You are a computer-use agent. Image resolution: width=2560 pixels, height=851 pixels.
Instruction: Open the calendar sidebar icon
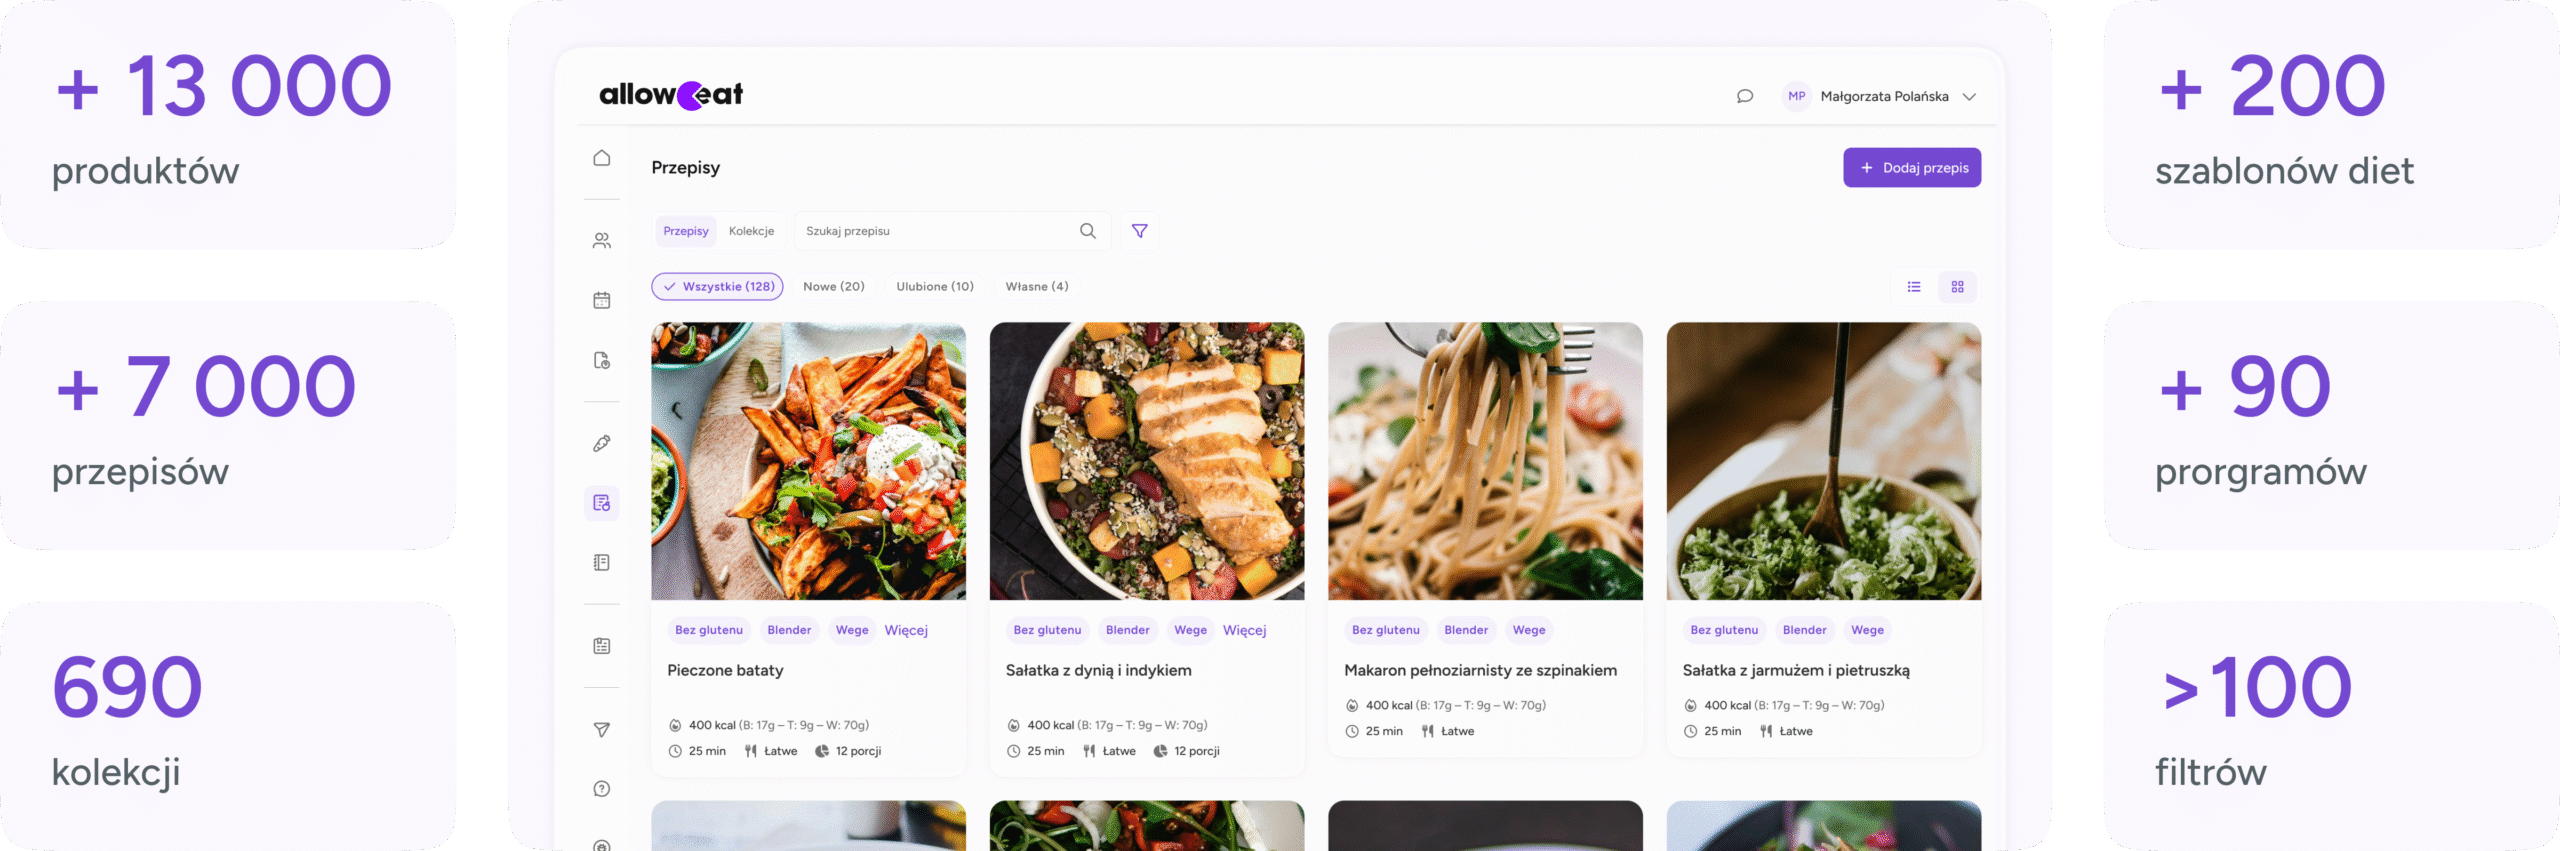[x=601, y=300]
